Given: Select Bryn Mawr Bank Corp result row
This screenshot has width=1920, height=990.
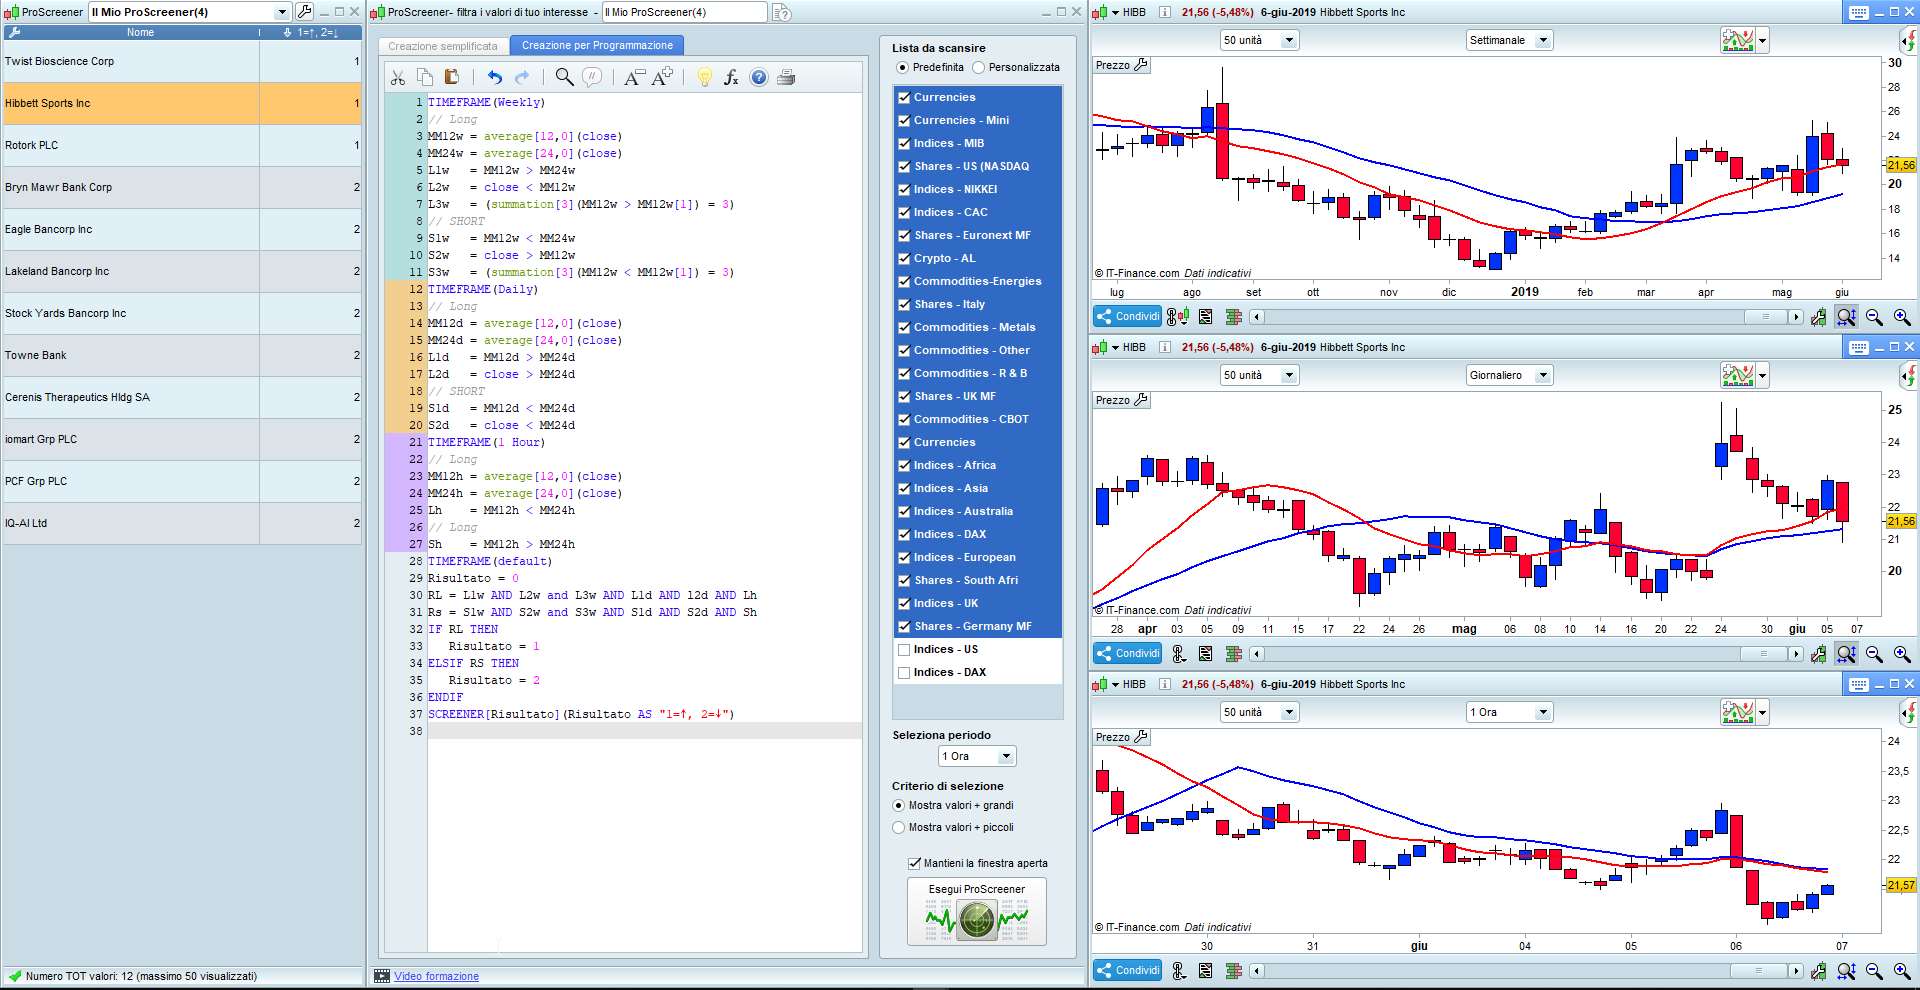Looking at the screenshot, I should (x=182, y=188).
